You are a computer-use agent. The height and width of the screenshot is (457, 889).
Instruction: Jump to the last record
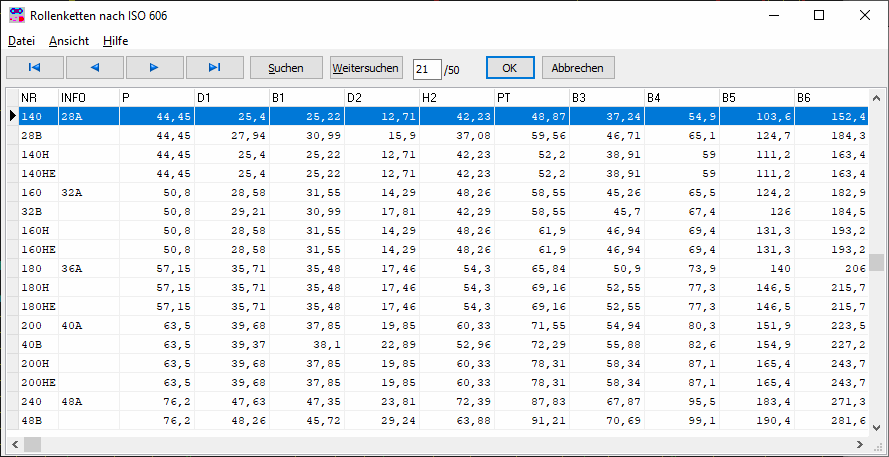click(x=215, y=68)
